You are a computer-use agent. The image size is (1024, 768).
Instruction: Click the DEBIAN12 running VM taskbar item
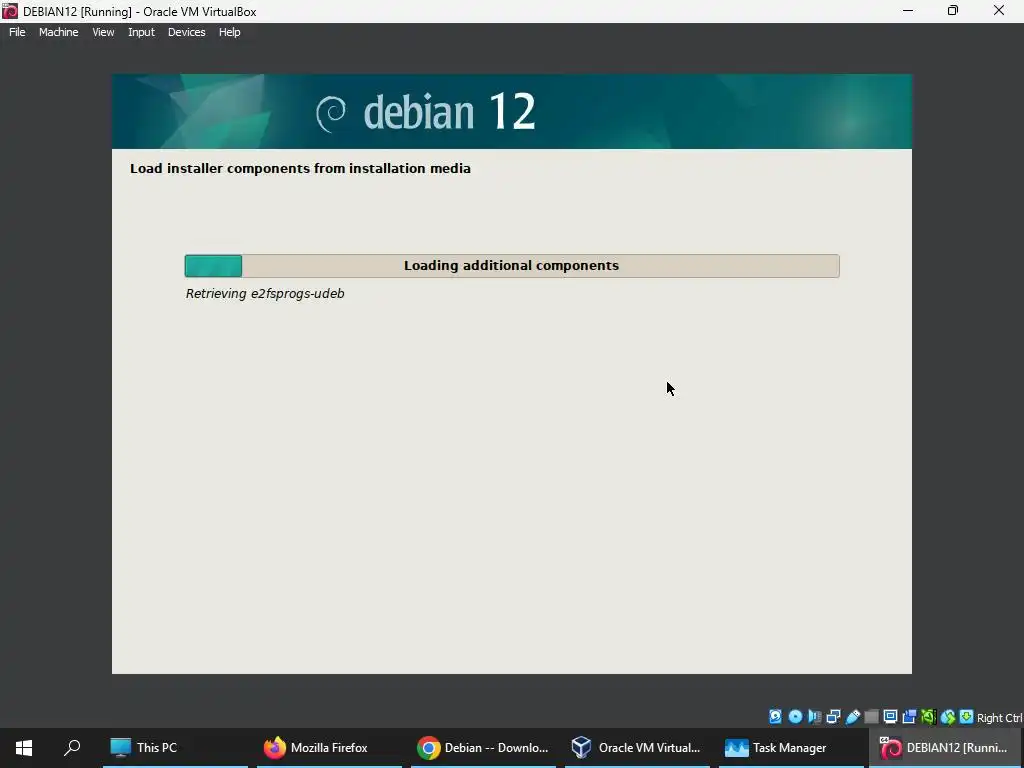tap(946, 748)
